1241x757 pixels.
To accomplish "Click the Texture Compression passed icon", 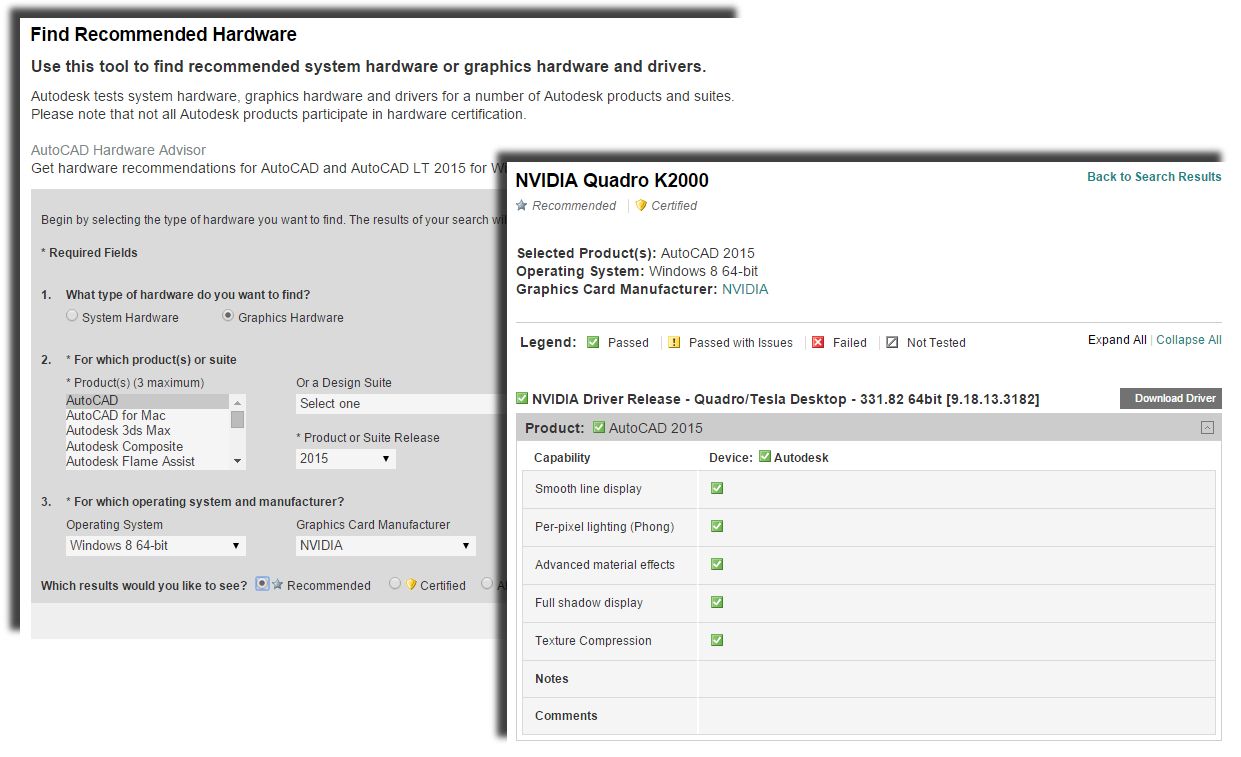I will (717, 640).
